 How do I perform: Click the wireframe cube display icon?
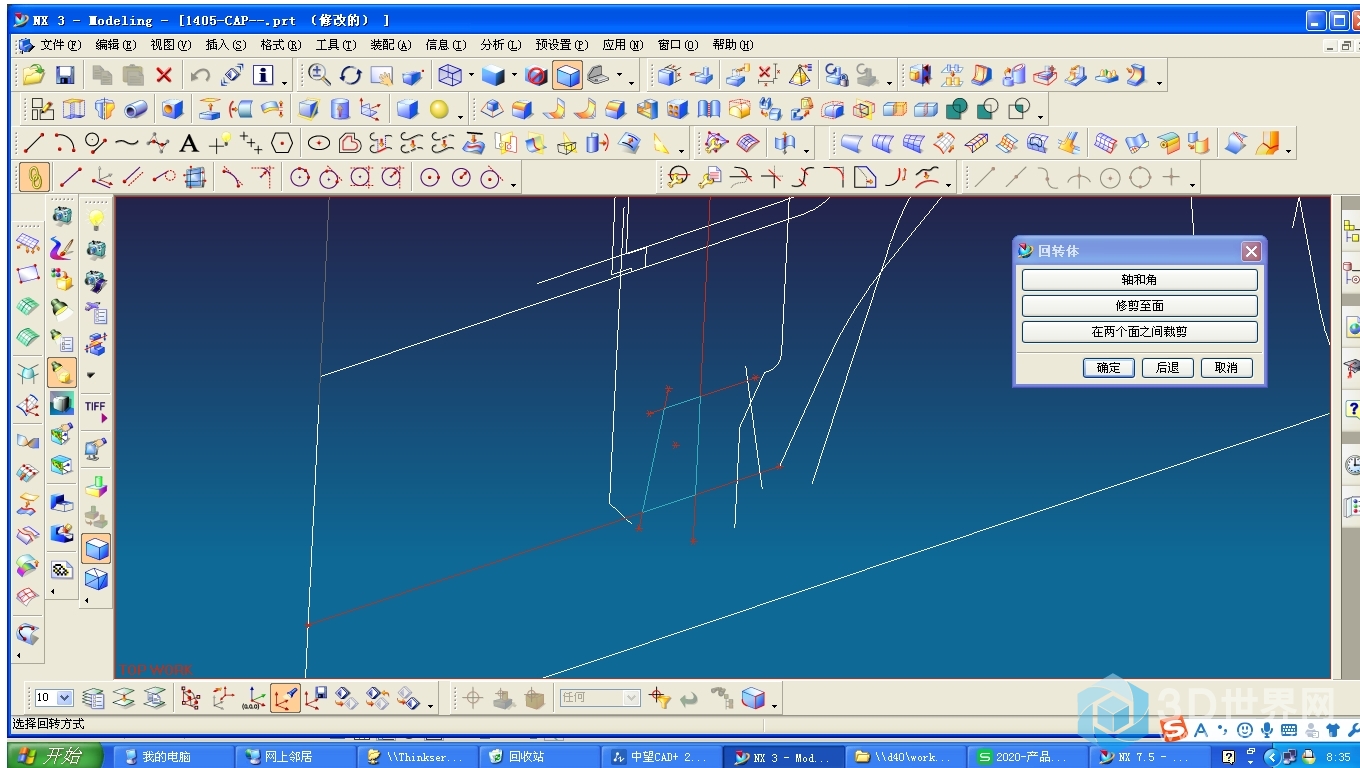[451, 75]
